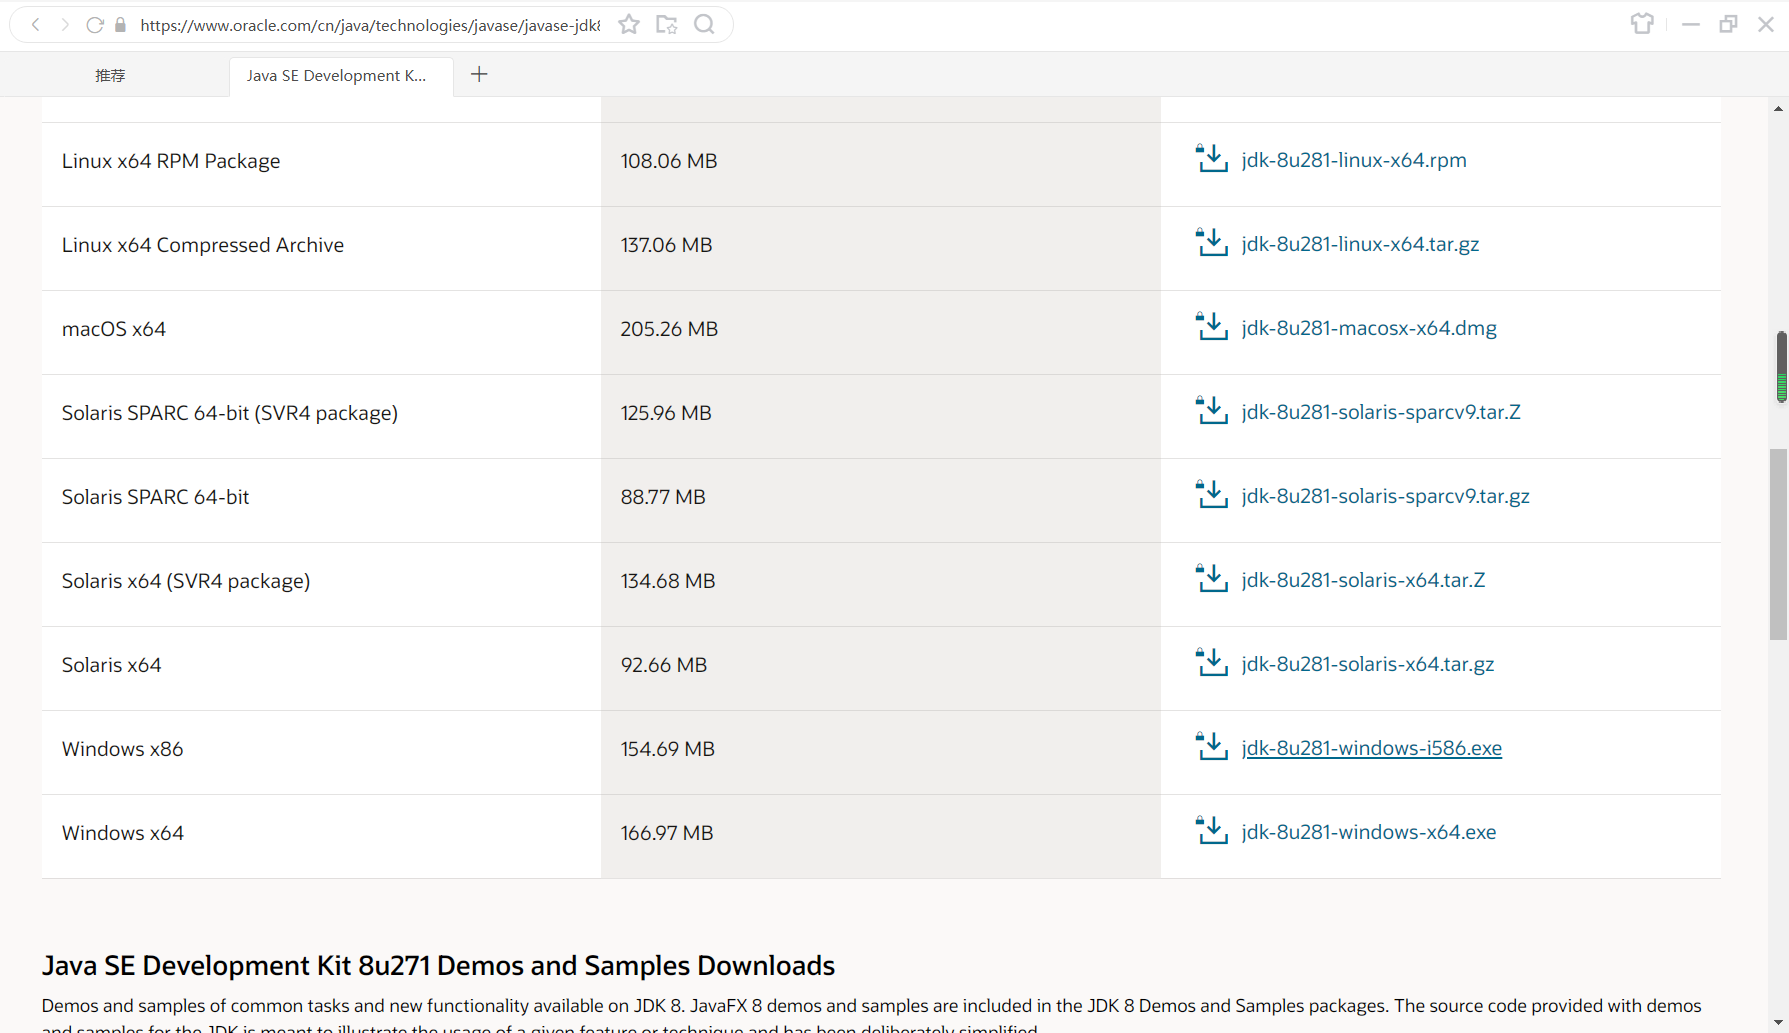Open the favorites folder icon
The width and height of the screenshot is (1789, 1033).
click(x=667, y=24)
